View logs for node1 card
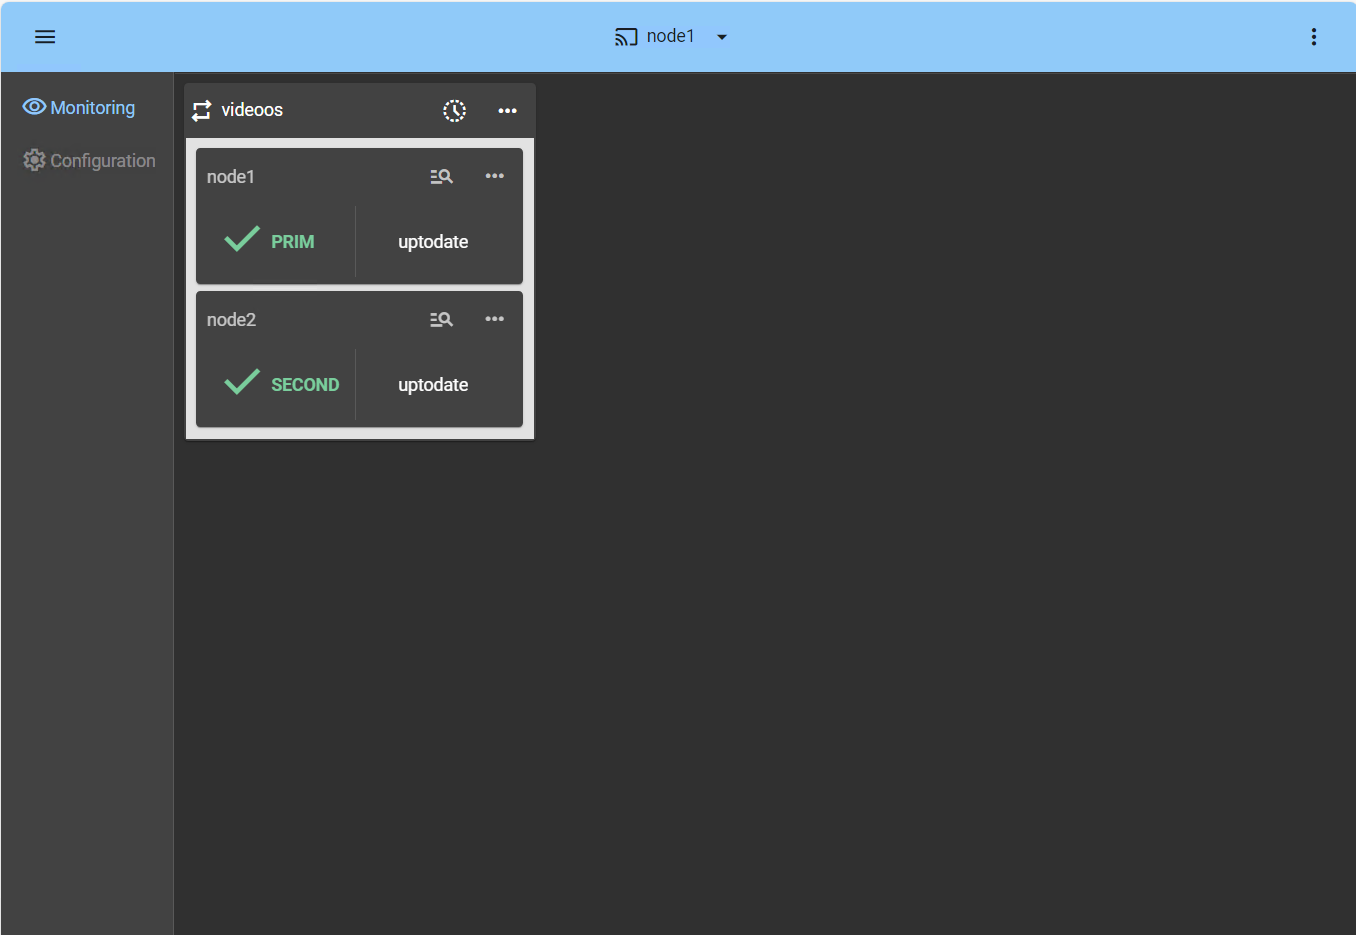This screenshot has width=1356, height=935. (x=441, y=176)
